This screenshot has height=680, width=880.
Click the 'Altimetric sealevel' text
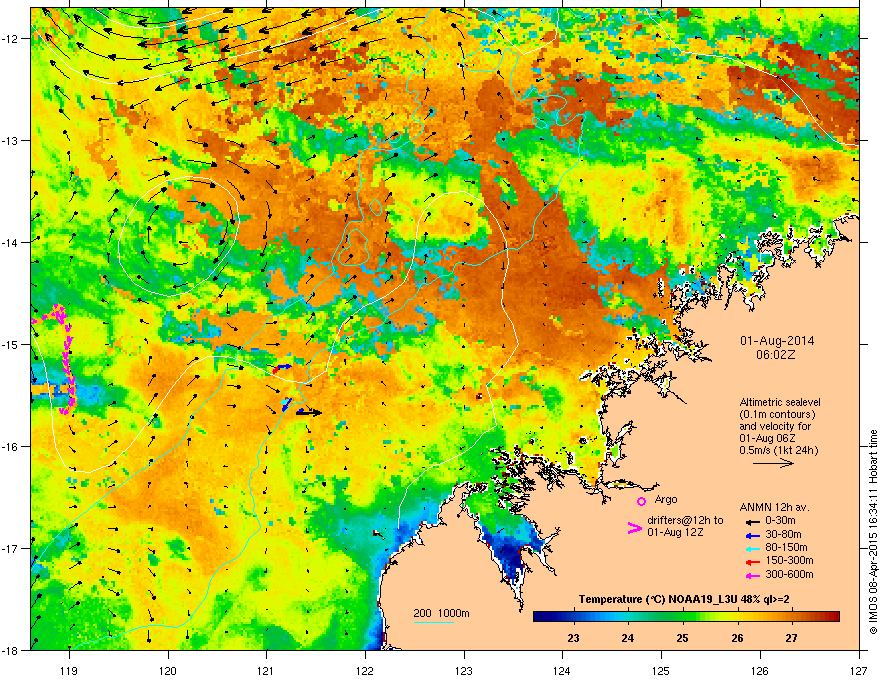click(x=780, y=402)
